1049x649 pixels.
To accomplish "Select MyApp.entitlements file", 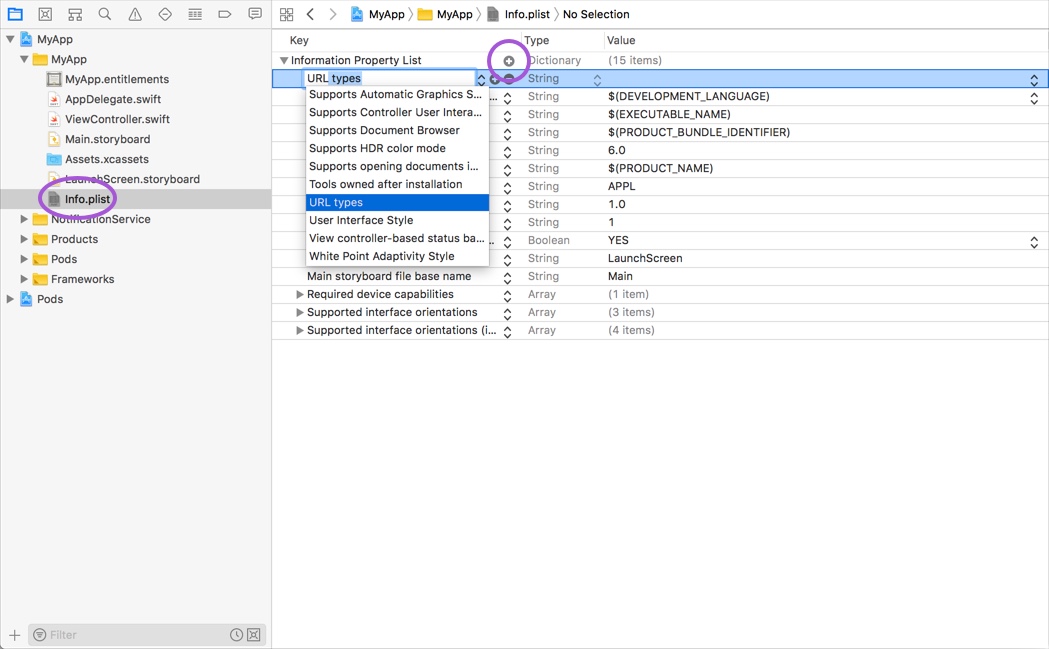I will click(x=116, y=80).
